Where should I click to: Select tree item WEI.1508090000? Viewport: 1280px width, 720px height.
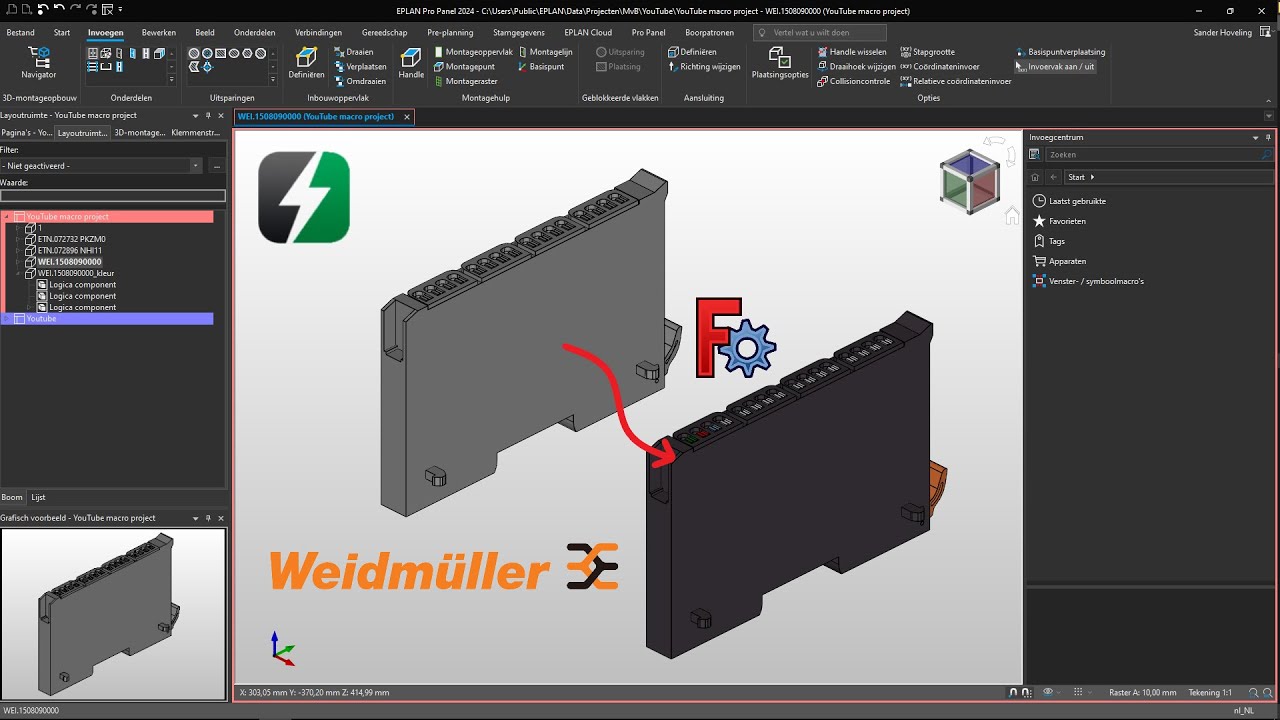tap(69, 262)
